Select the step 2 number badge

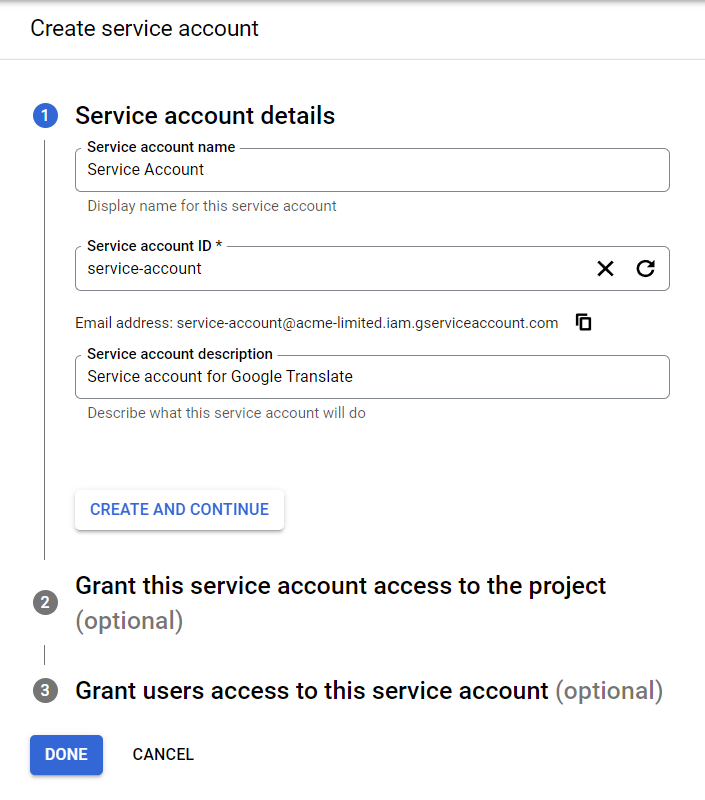click(x=45, y=603)
